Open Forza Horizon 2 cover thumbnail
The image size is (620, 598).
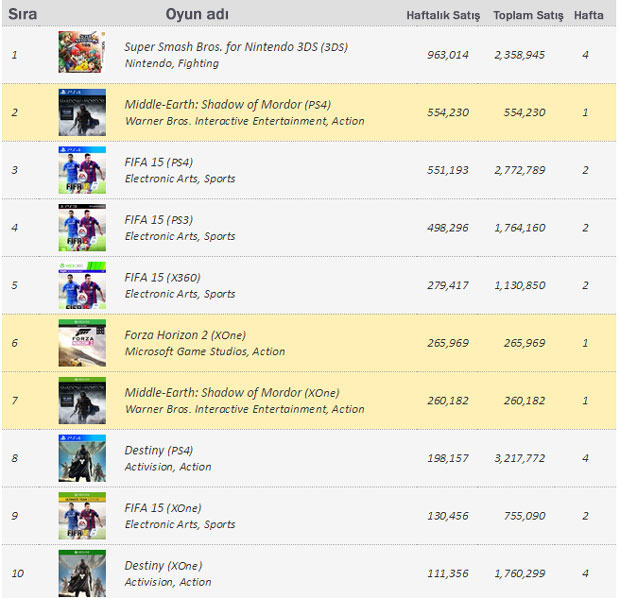[x=82, y=343]
